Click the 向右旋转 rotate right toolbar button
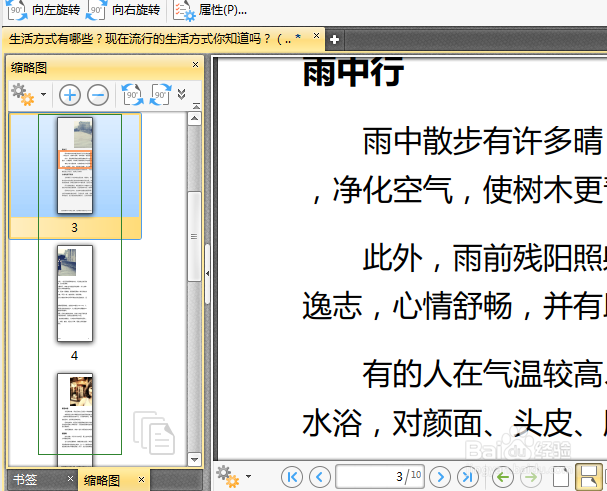 point(123,10)
